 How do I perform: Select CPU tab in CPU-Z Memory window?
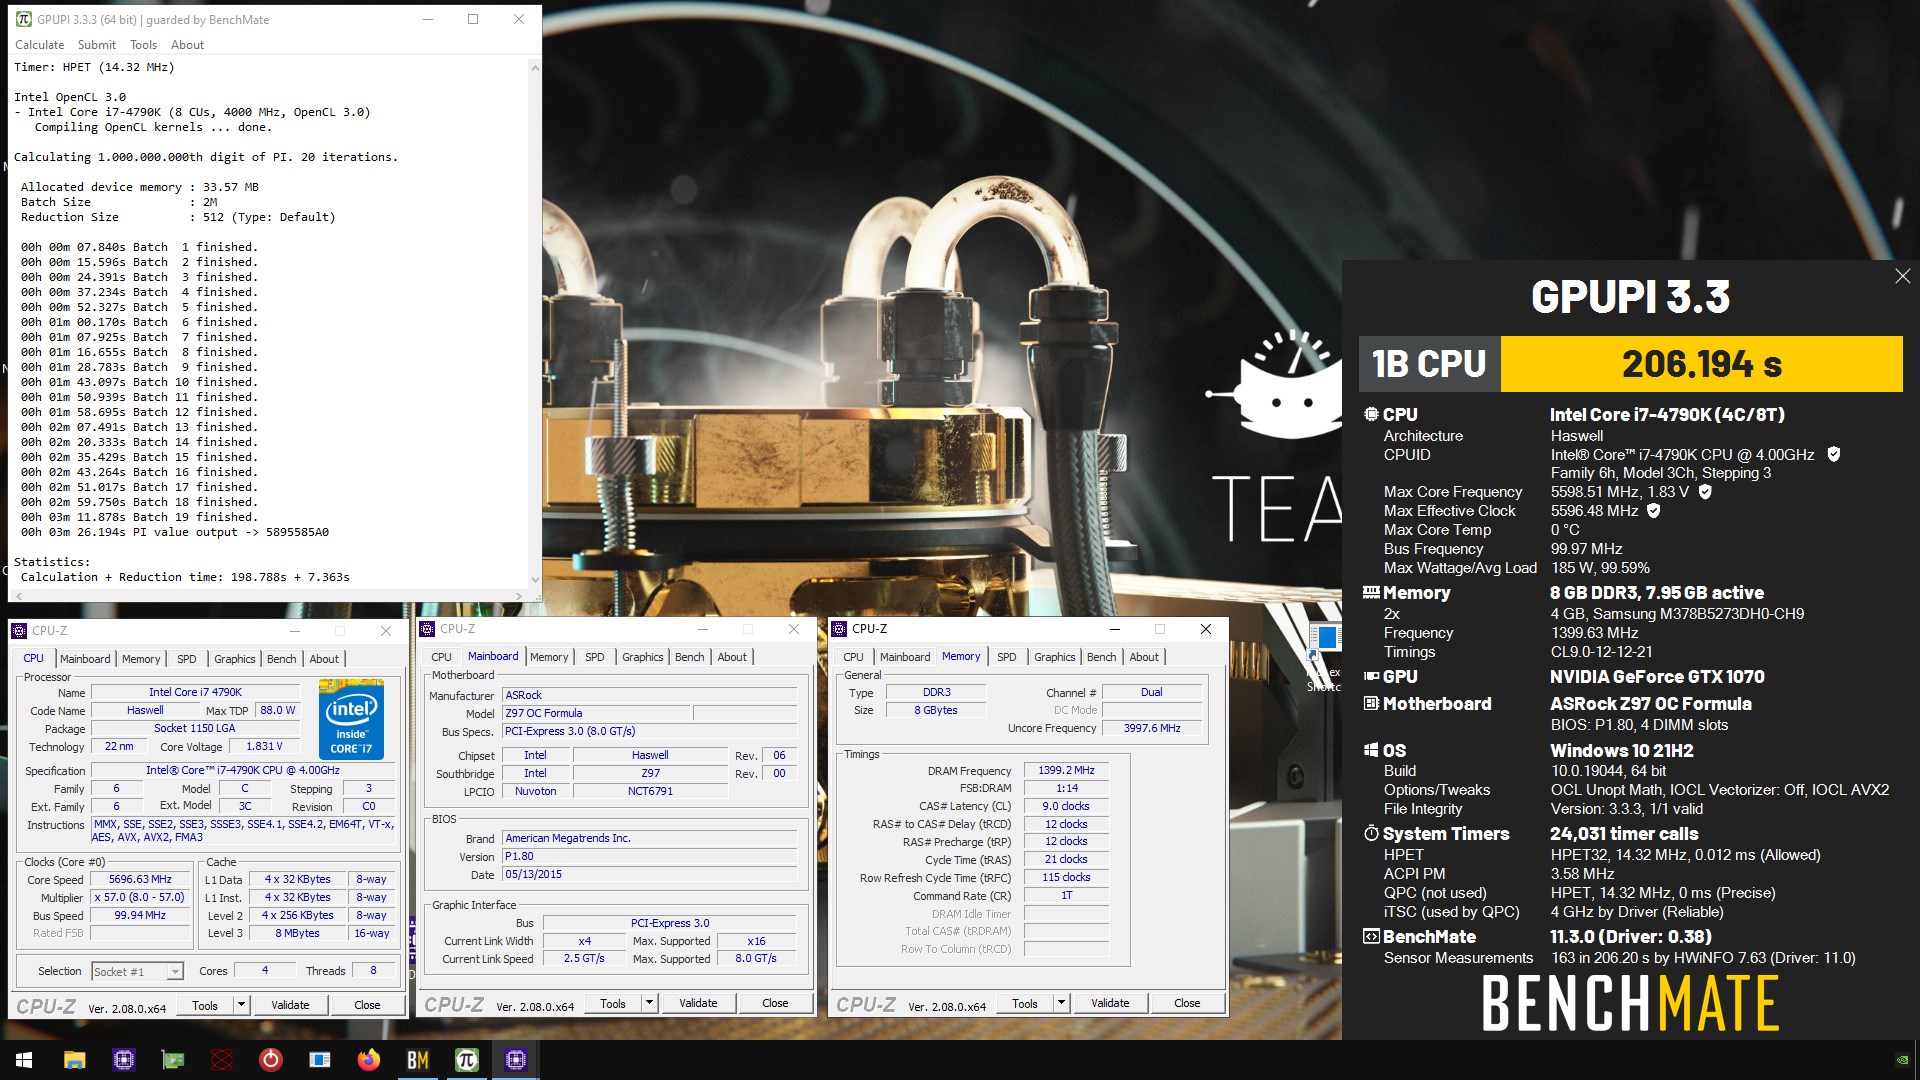pos(853,657)
